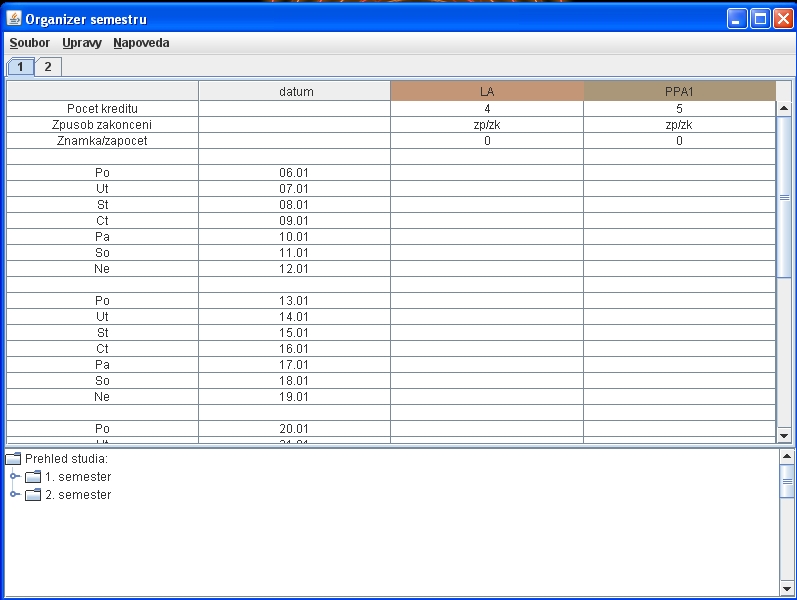Click the 2. semester folder icon
797x600 pixels.
[x=33, y=495]
